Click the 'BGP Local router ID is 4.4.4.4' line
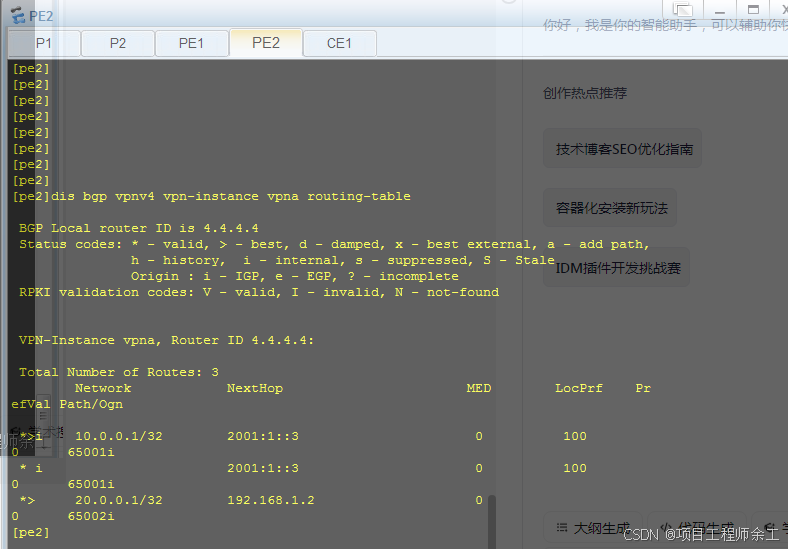Screen dimensions: 788x549 point(139,228)
